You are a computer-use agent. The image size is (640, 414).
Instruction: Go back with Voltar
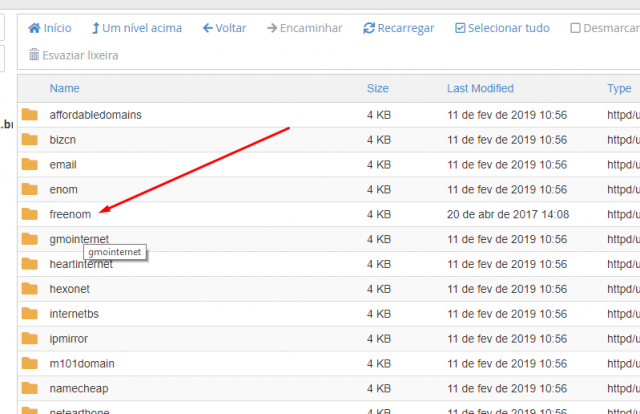click(224, 28)
